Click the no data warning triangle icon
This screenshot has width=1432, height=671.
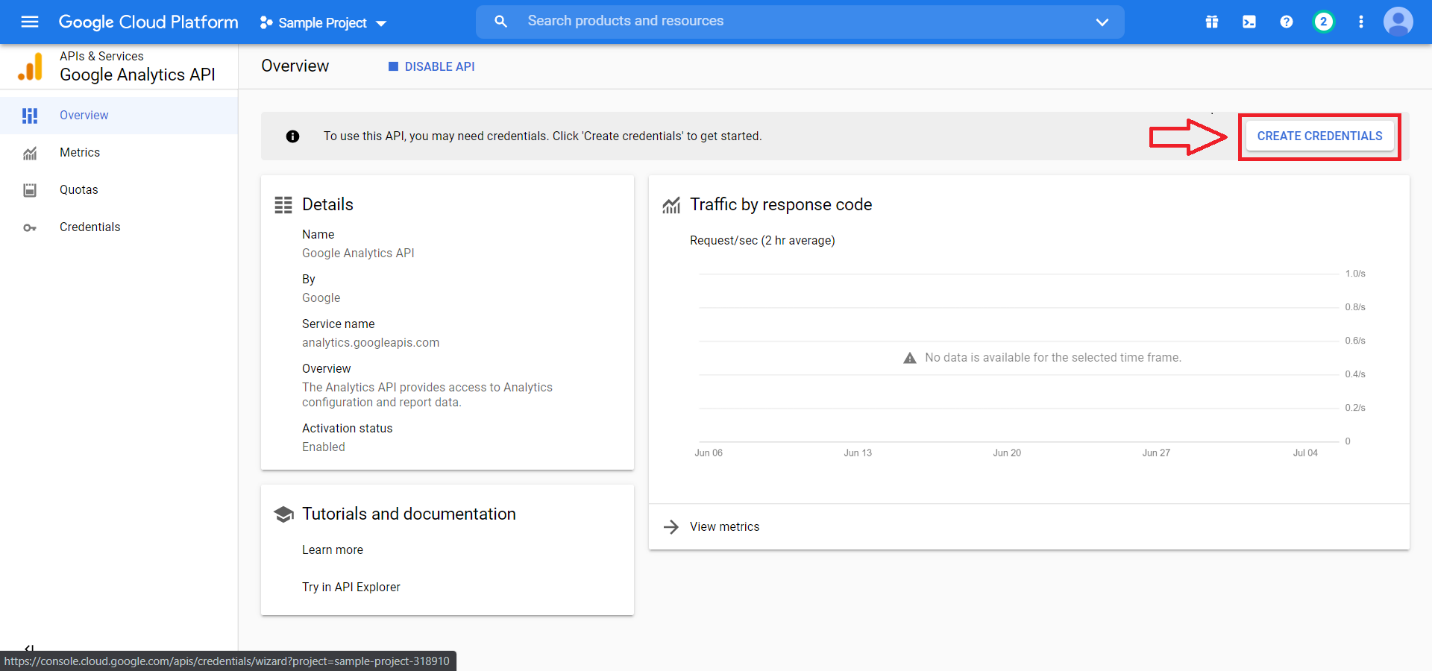(x=910, y=357)
